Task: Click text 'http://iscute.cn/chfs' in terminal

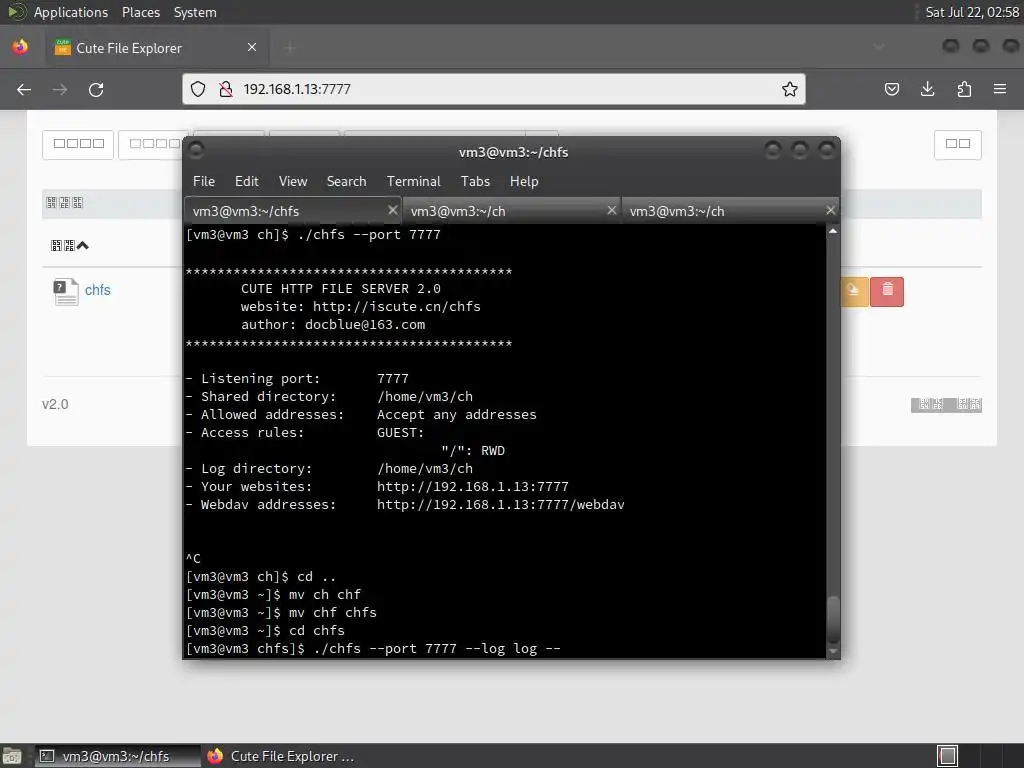Action: click(x=396, y=306)
